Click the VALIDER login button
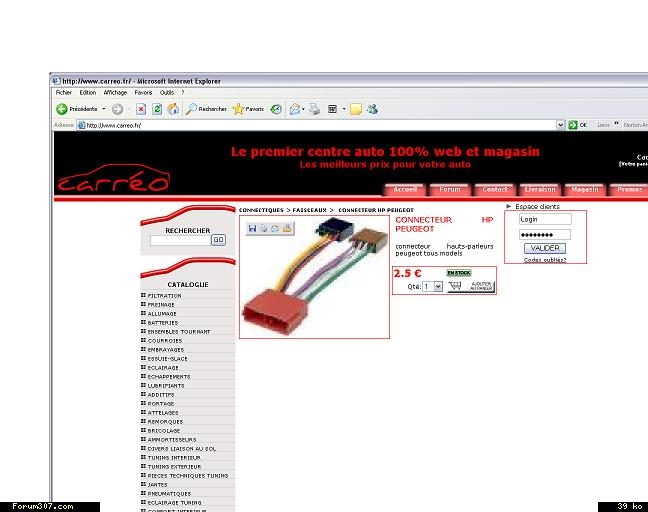 click(x=545, y=248)
